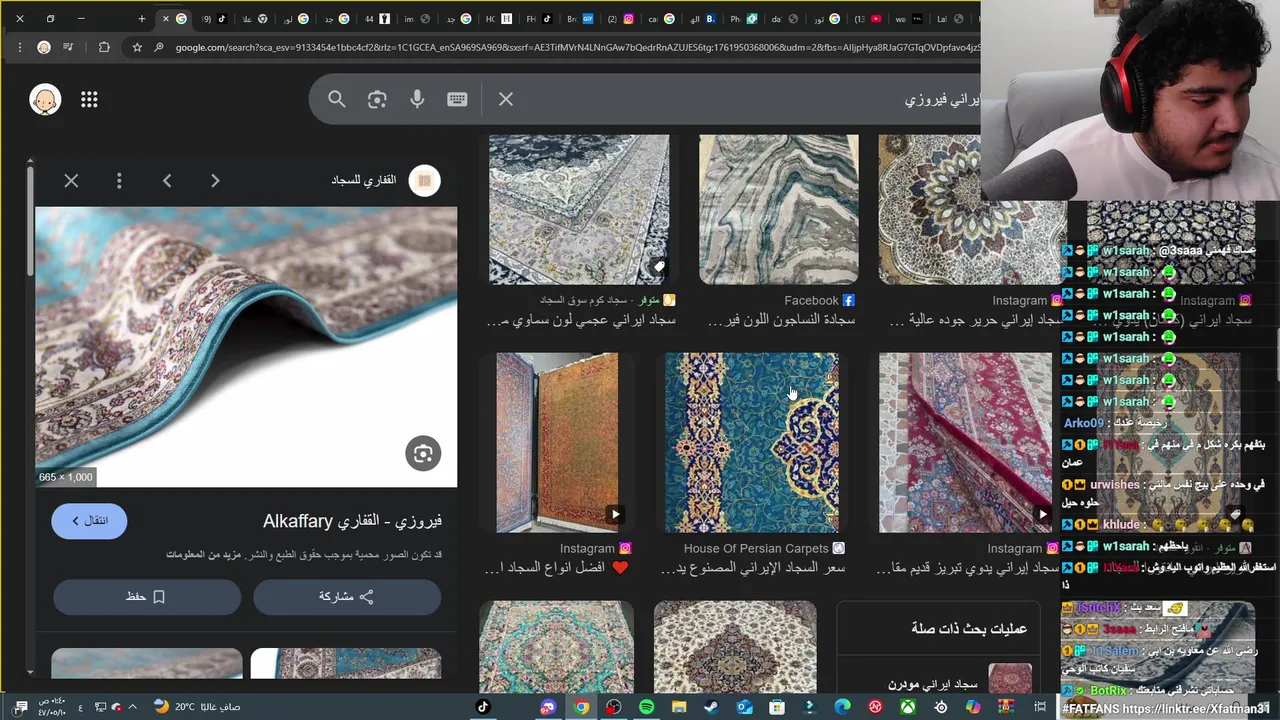The image size is (1280, 720).
Task: Open a new tab with the plus button
Action: coord(141,18)
